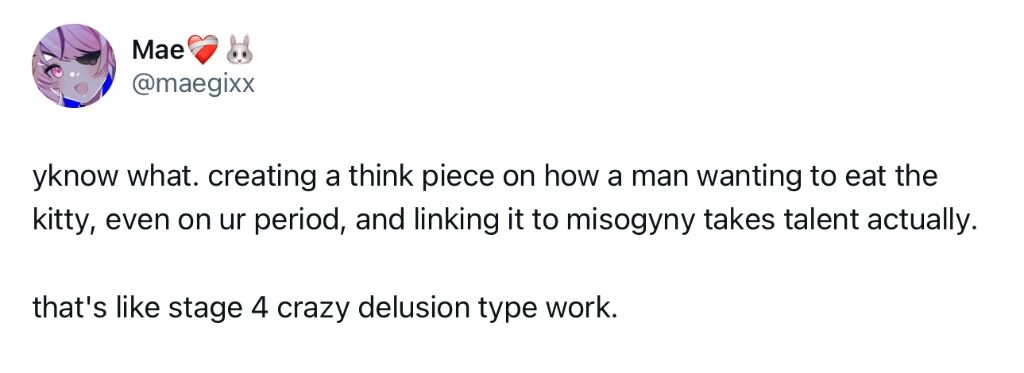Click the word 'that's' starting the last line

[65, 307]
